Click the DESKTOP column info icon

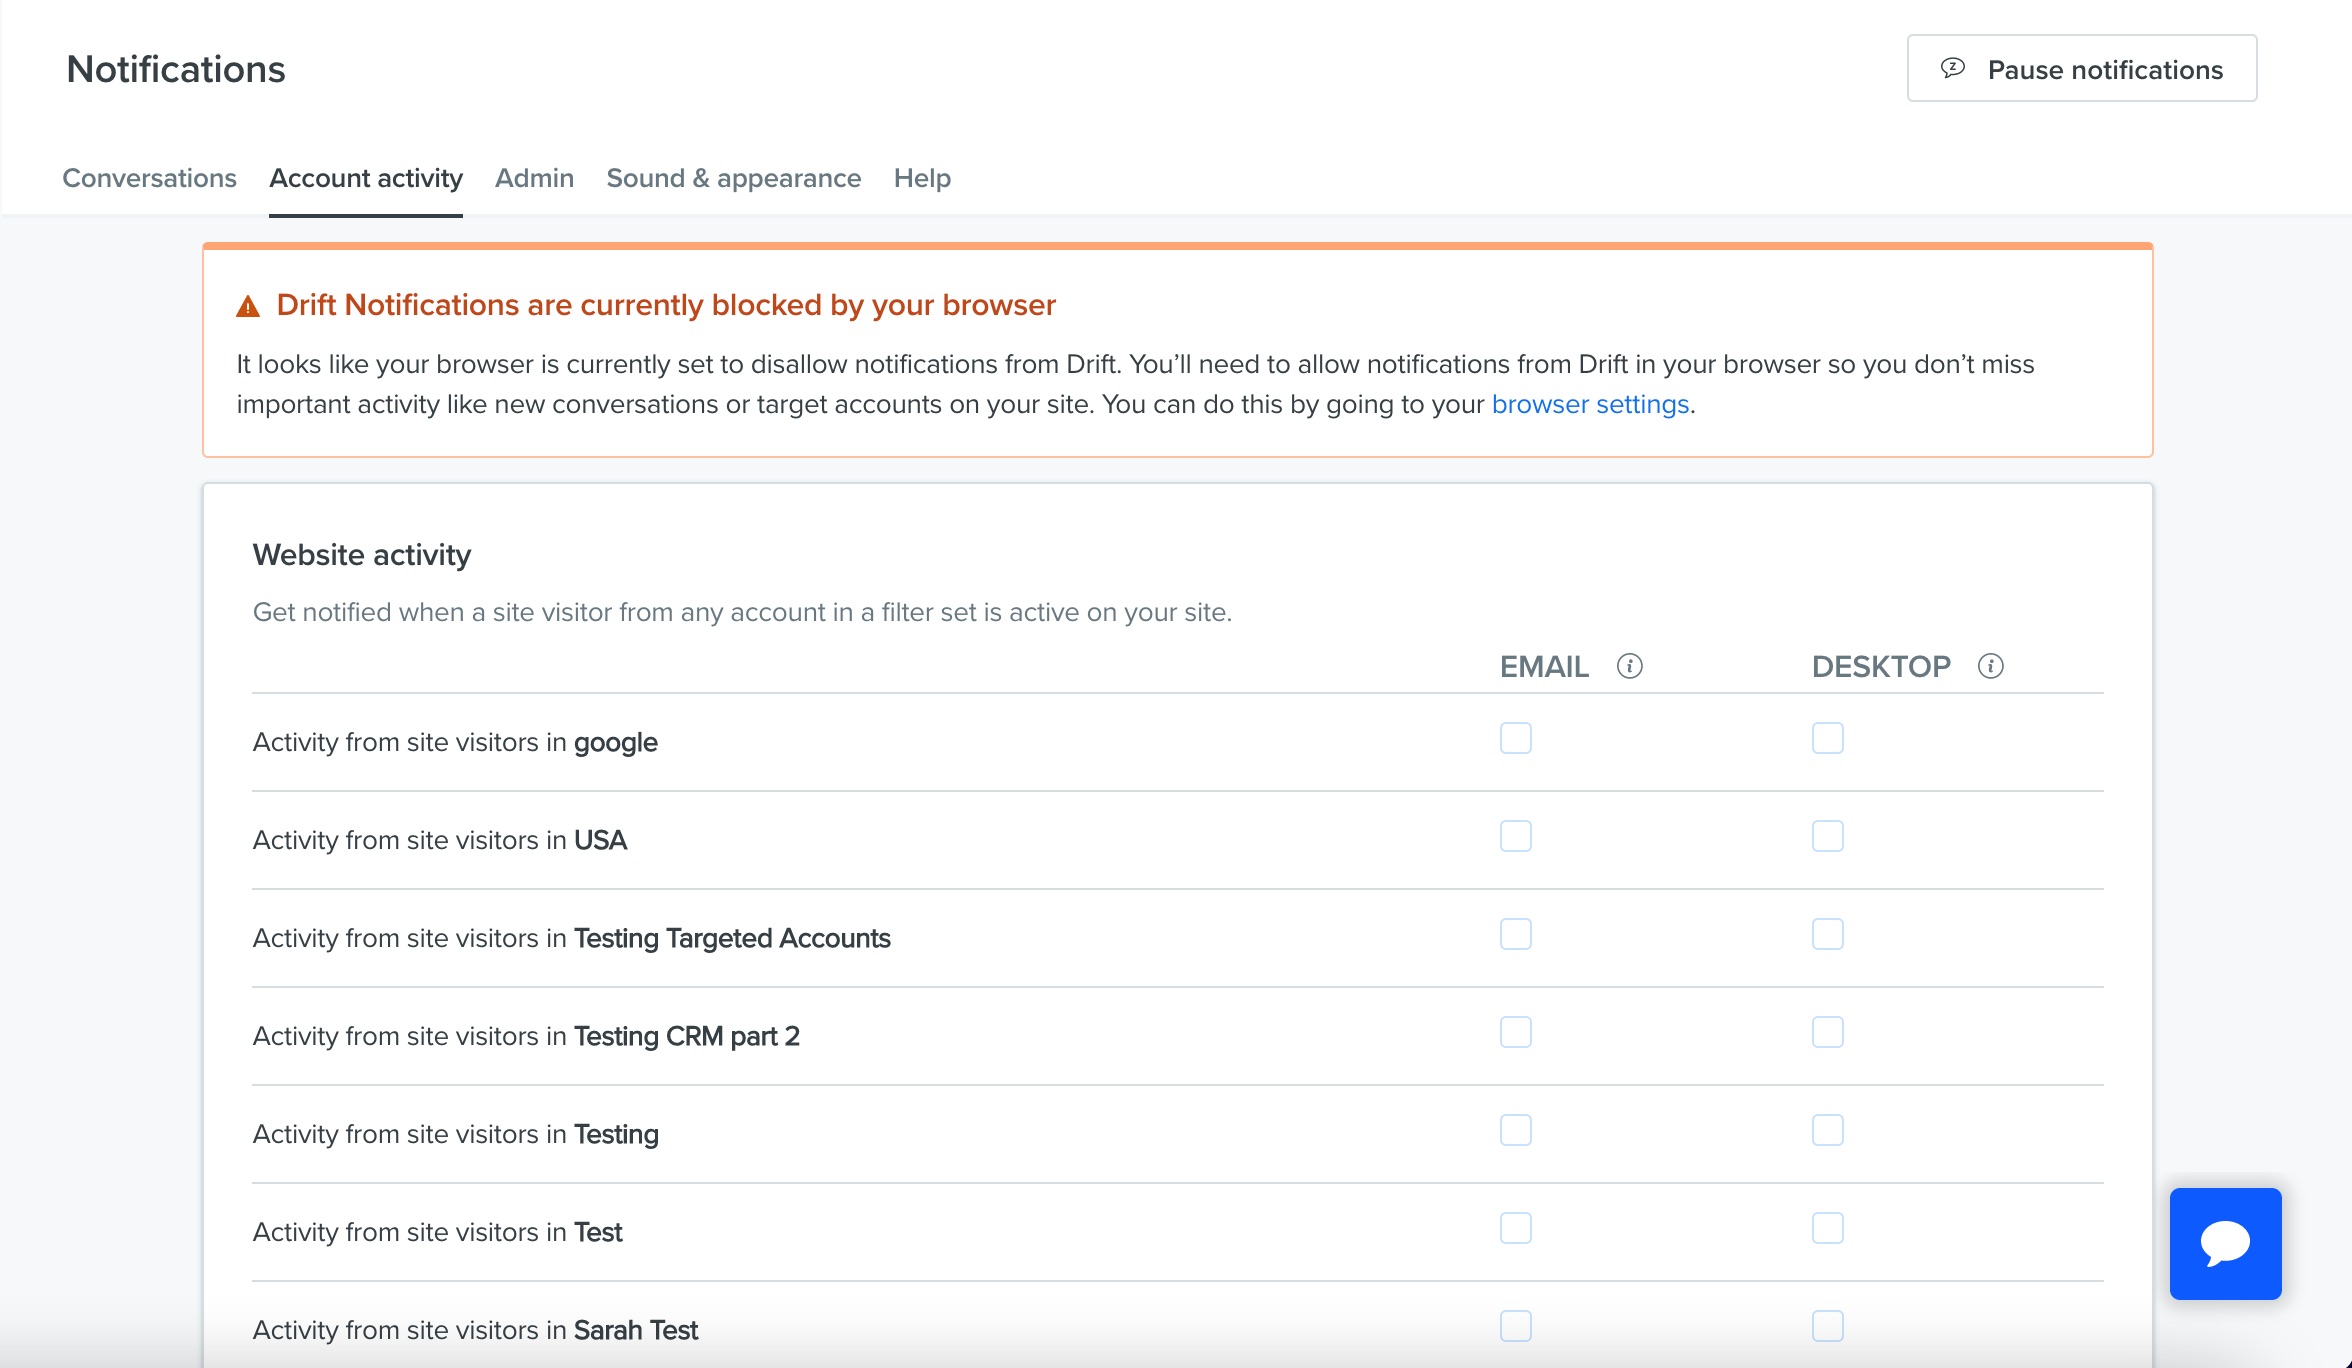(x=1991, y=666)
